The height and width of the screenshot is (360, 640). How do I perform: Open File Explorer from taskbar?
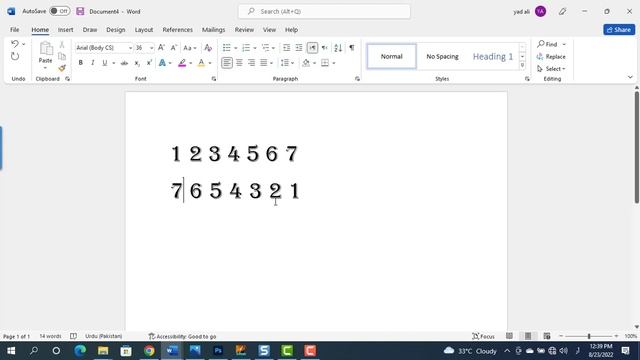(x=103, y=351)
